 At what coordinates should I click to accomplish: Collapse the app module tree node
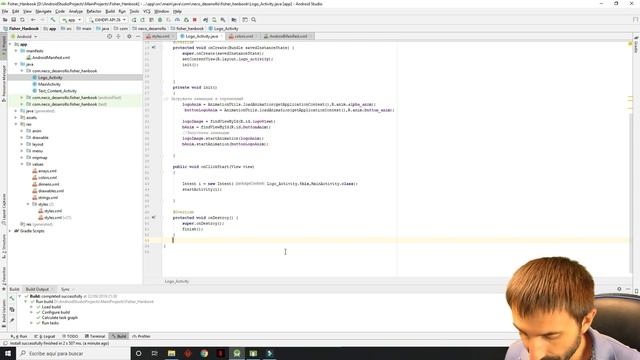click(10, 44)
